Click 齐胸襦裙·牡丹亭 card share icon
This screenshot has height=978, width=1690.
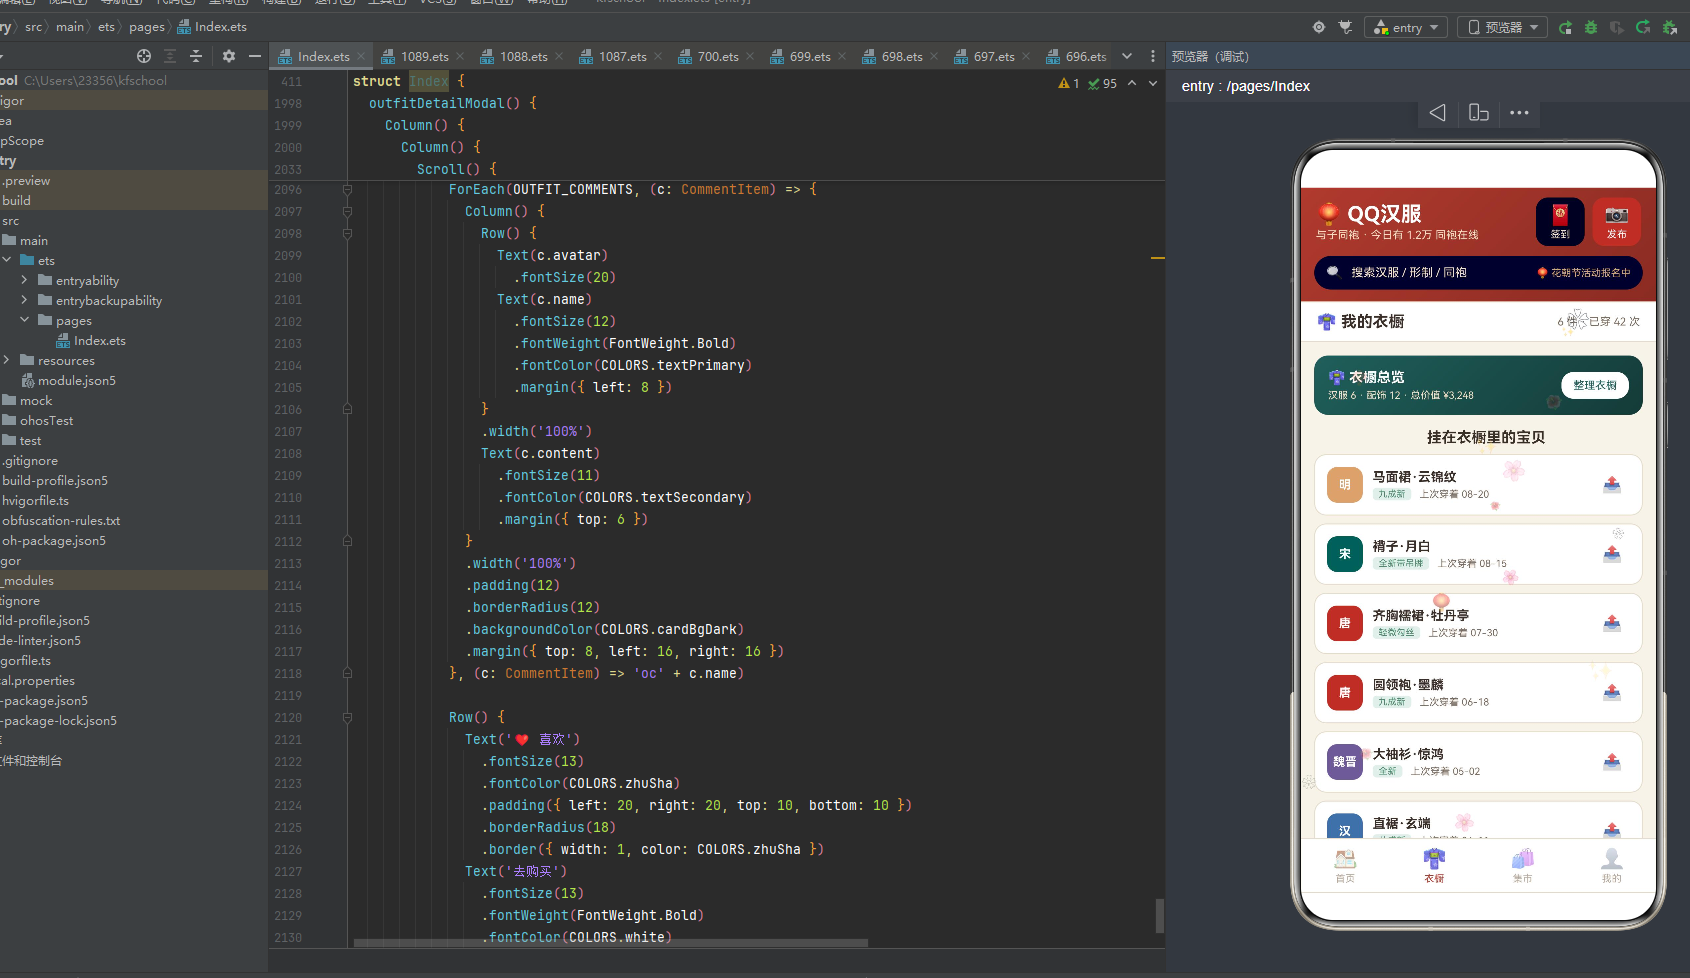(x=1612, y=623)
